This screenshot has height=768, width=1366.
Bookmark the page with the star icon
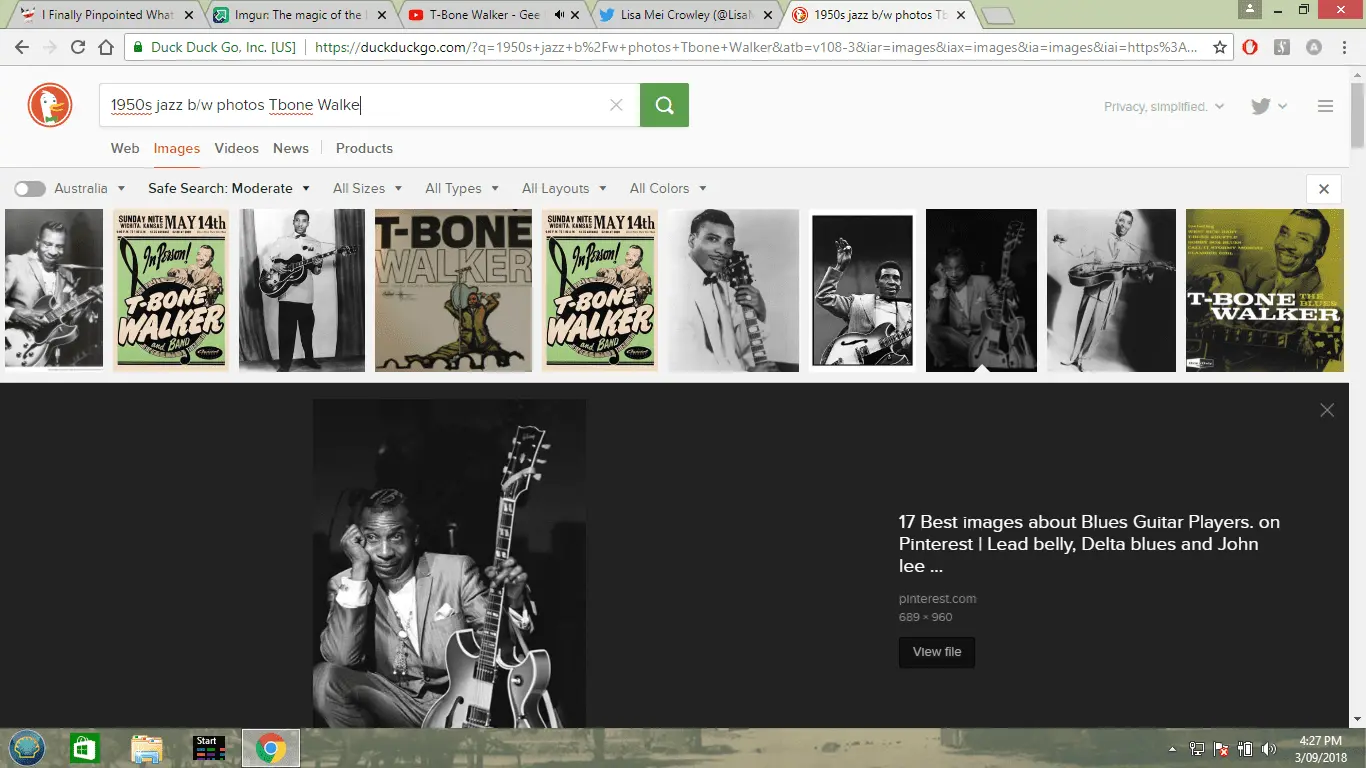click(1219, 47)
